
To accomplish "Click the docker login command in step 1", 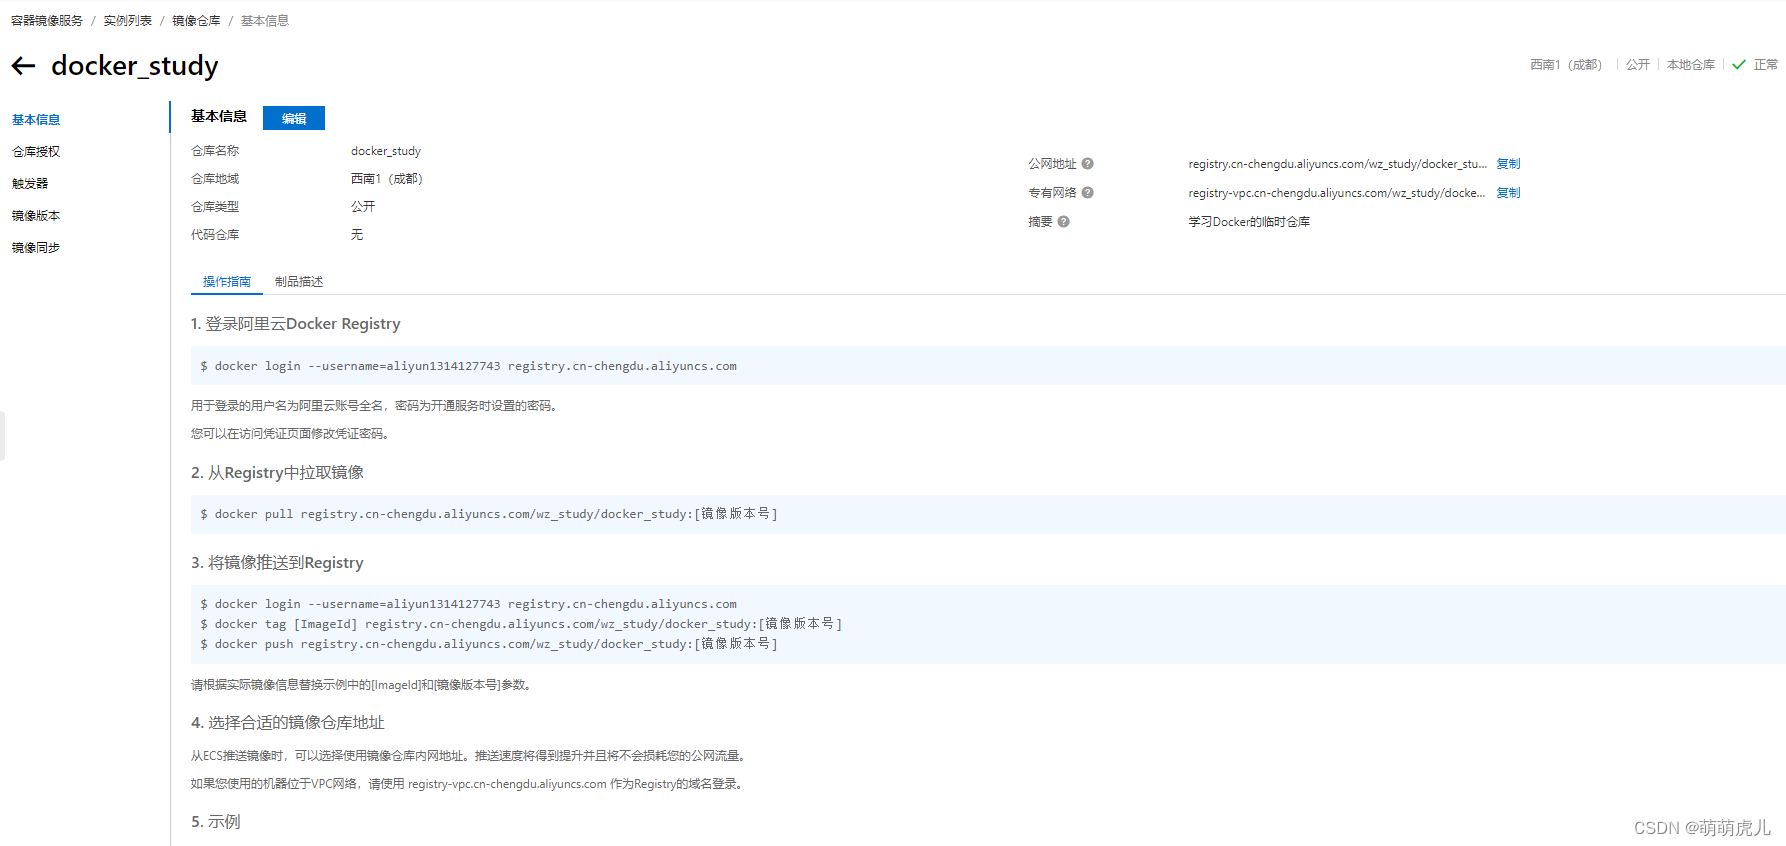I will (x=468, y=366).
